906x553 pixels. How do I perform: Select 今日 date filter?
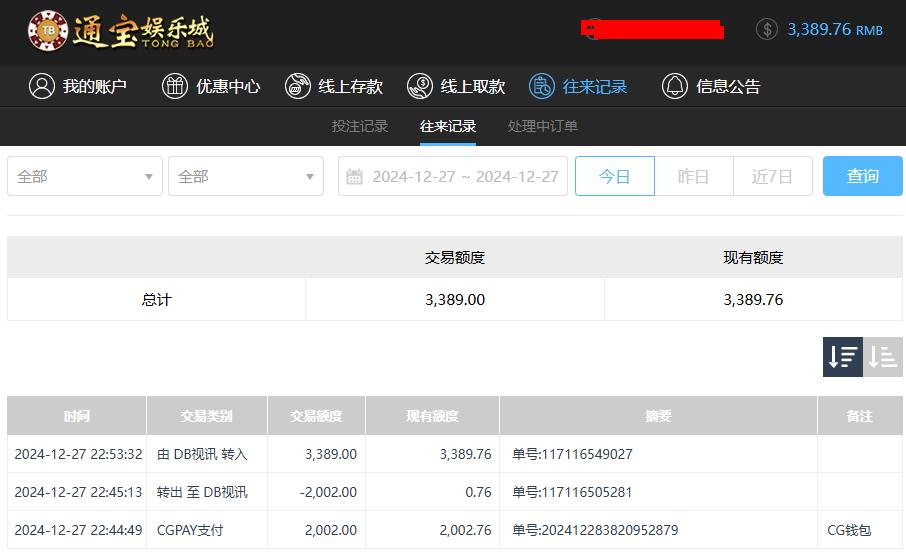[x=615, y=176]
